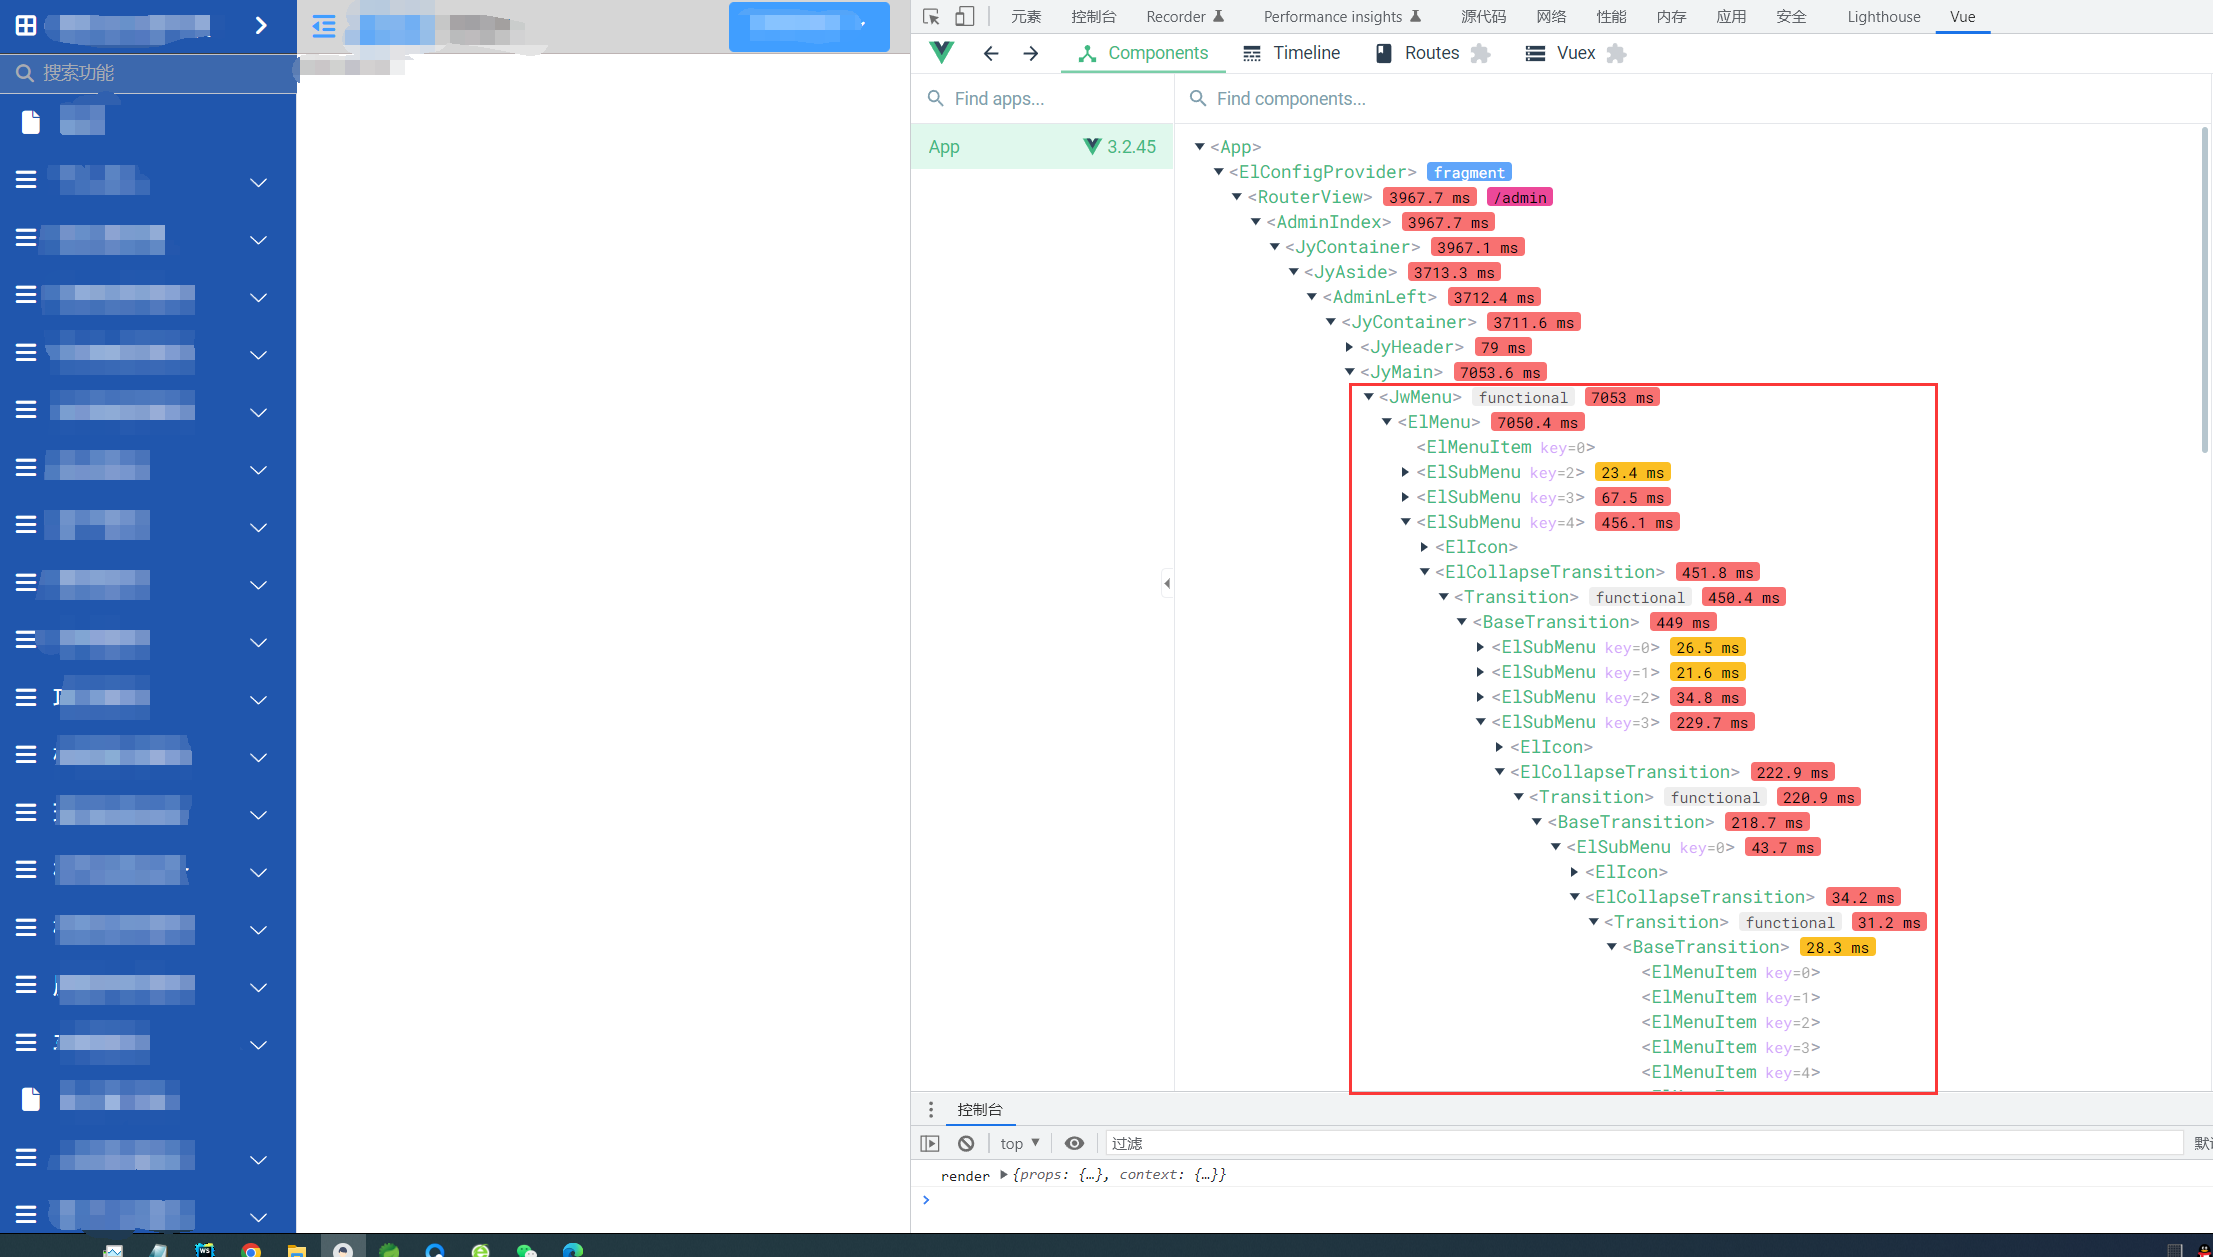
Task: Click the inspect element picker icon
Action: (930, 16)
